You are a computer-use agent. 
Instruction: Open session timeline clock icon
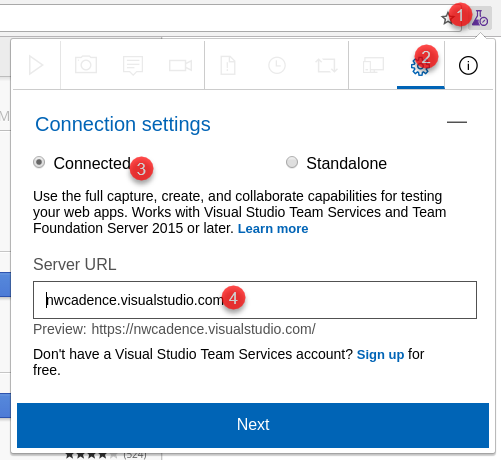(x=277, y=65)
